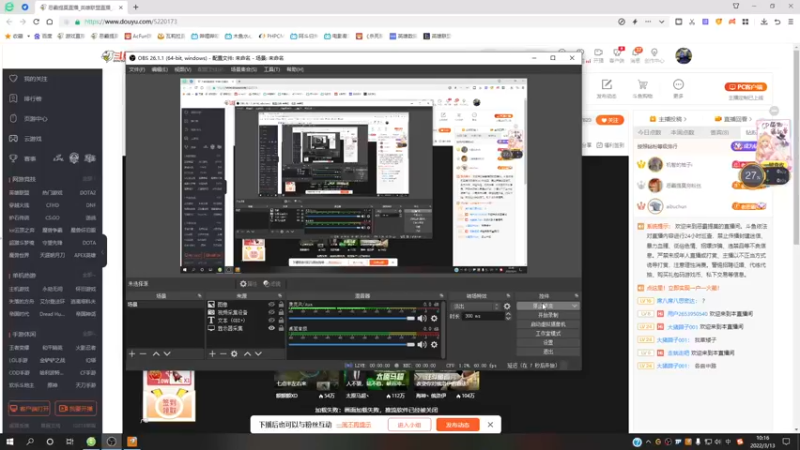
Task: Open the OBS File menu
Action: click(137, 69)
